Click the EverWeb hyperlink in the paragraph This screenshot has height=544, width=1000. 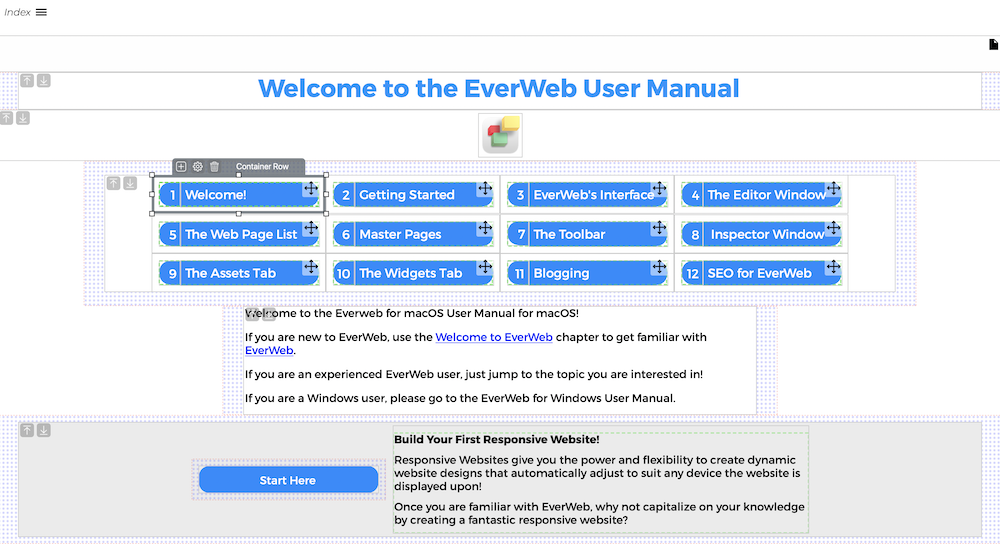[268, 350]
